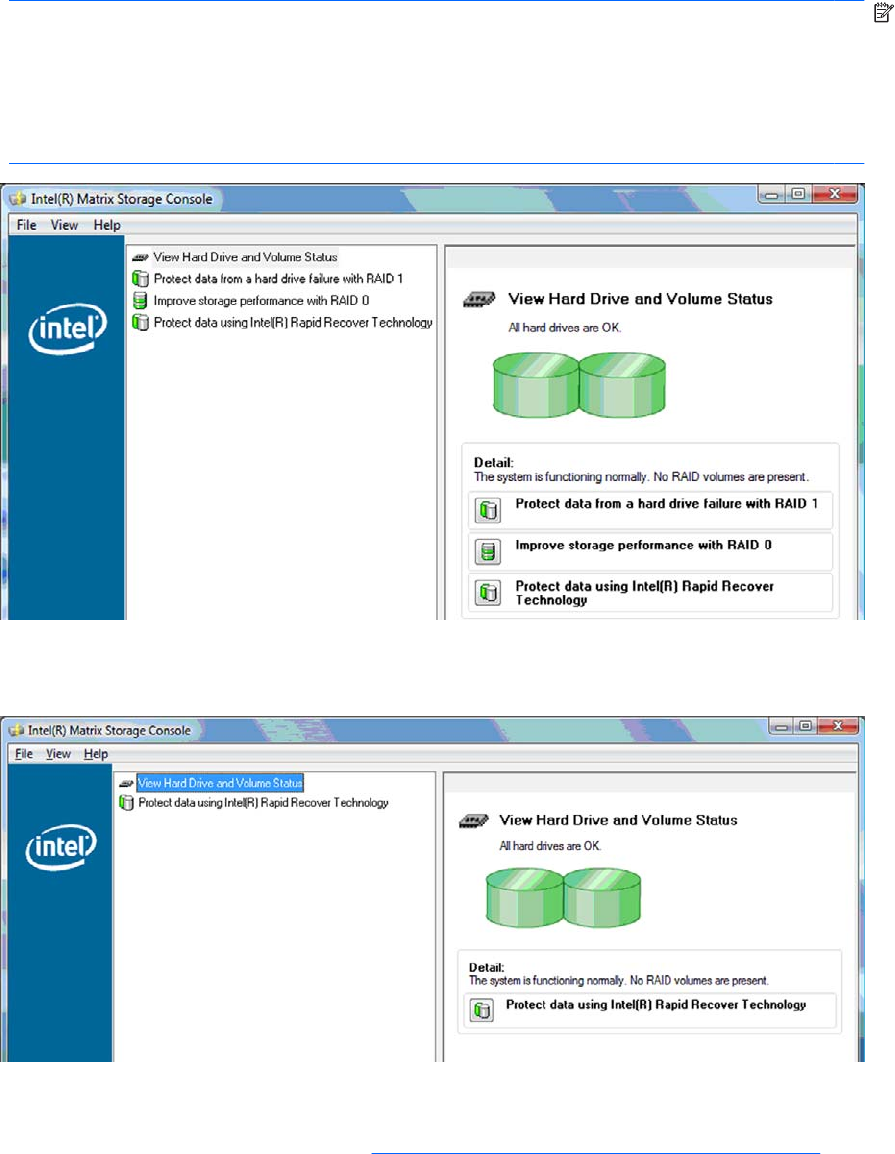This screenshot has height=1154, width=895.
Task: Close the upper Matrix Storage Console window
Action: pyautogui.click(x=834, y=194)
